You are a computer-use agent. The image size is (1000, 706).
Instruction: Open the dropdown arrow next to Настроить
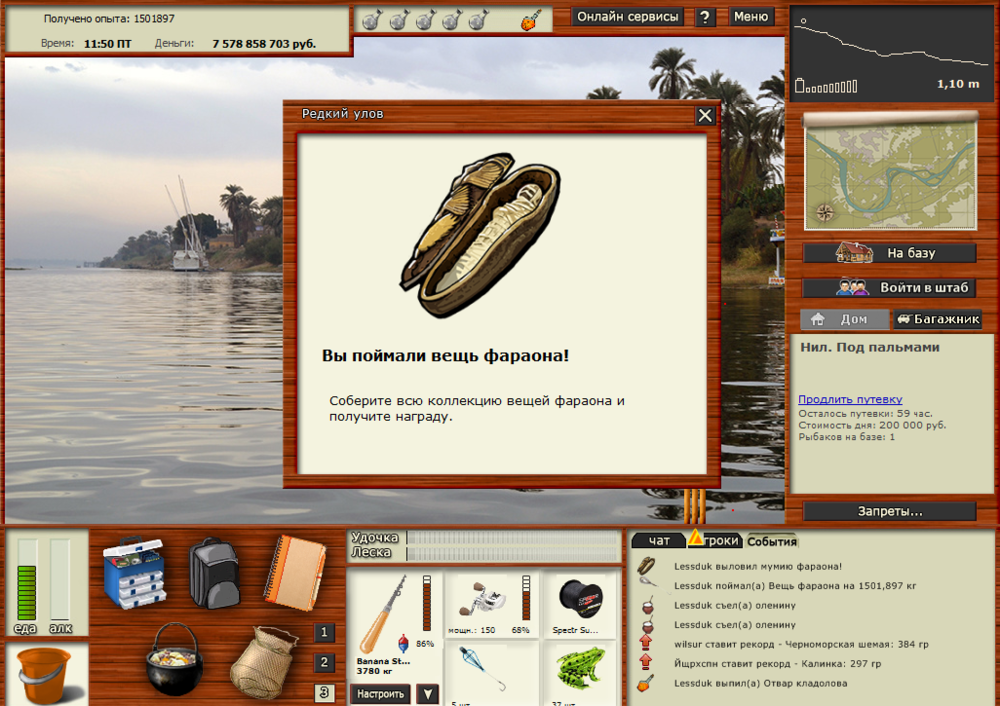point(428,693)
